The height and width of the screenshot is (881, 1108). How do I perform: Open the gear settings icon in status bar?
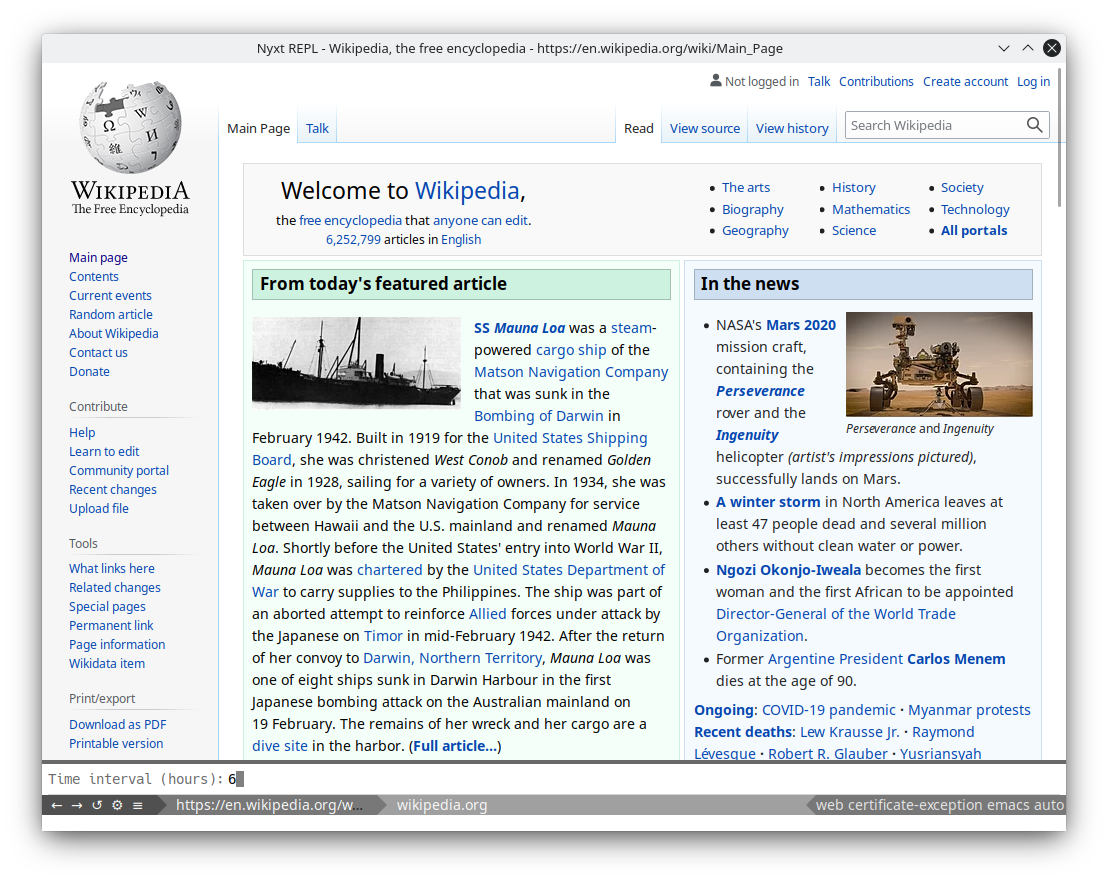point(117,805)
